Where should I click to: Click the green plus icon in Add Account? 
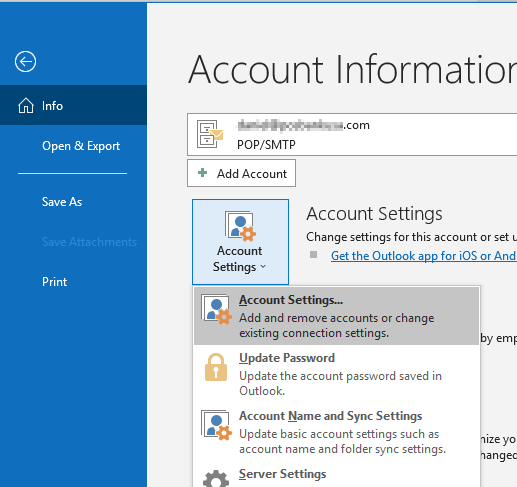click(x=202, y=173)
